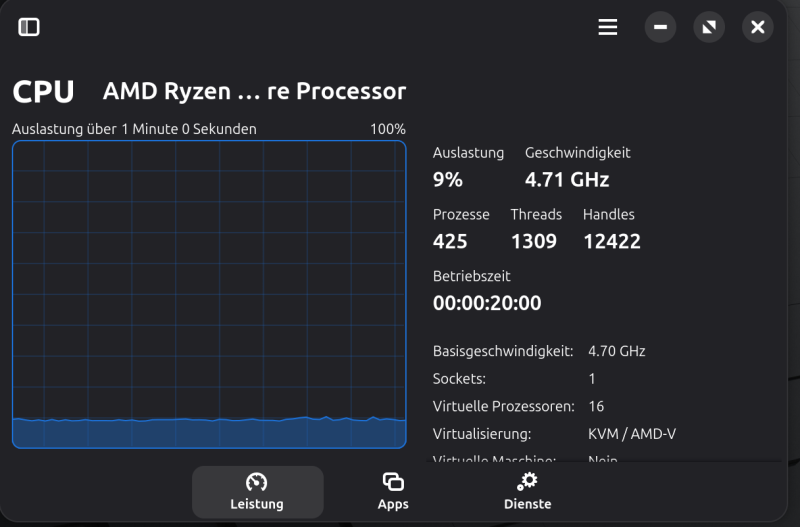800x527 pixels.
Task: Click the Betriebszeit uptime value
Action: coord(486,303)
